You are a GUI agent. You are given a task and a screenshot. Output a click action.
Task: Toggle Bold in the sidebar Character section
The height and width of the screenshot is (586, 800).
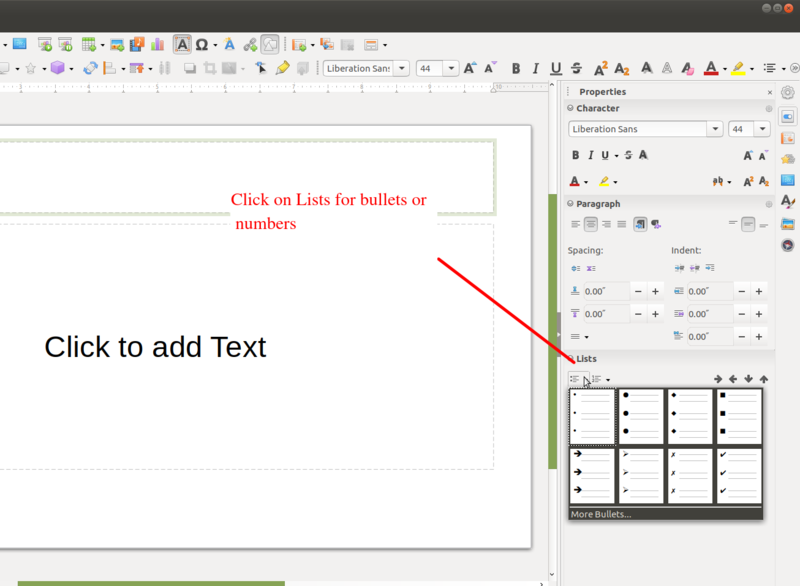(x=576, y=155)
